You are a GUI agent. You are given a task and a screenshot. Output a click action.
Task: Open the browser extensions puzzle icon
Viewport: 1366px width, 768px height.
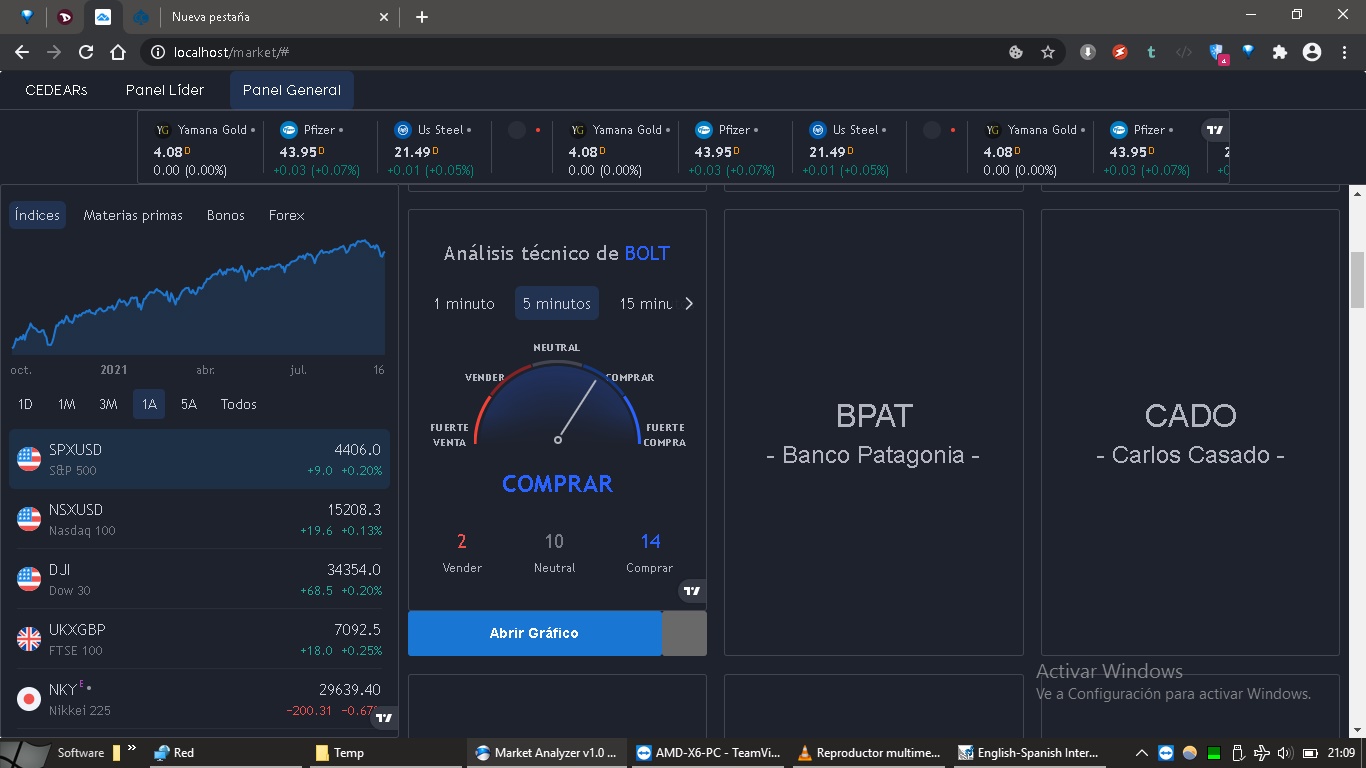1279,52
